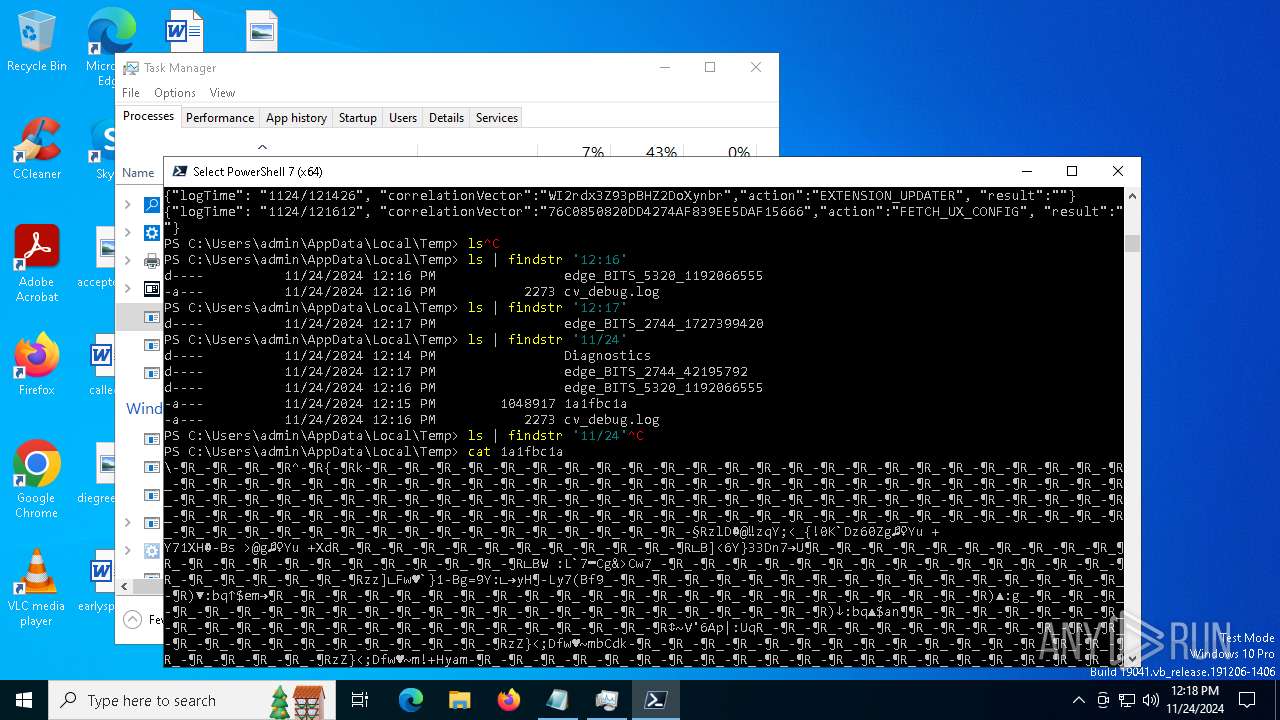This screenshot has width=1280, height=720.
Task: Open the Recycle Bin desktop icon
Action: (x=36, y=42)
